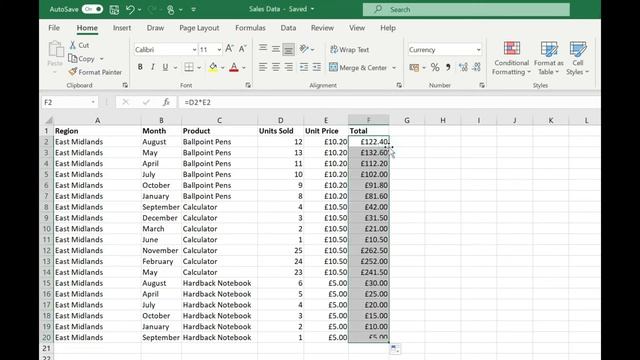Open the Formulas tab
Image resolution: width=640 pixels, height=360 pixels.
[250, 28]
